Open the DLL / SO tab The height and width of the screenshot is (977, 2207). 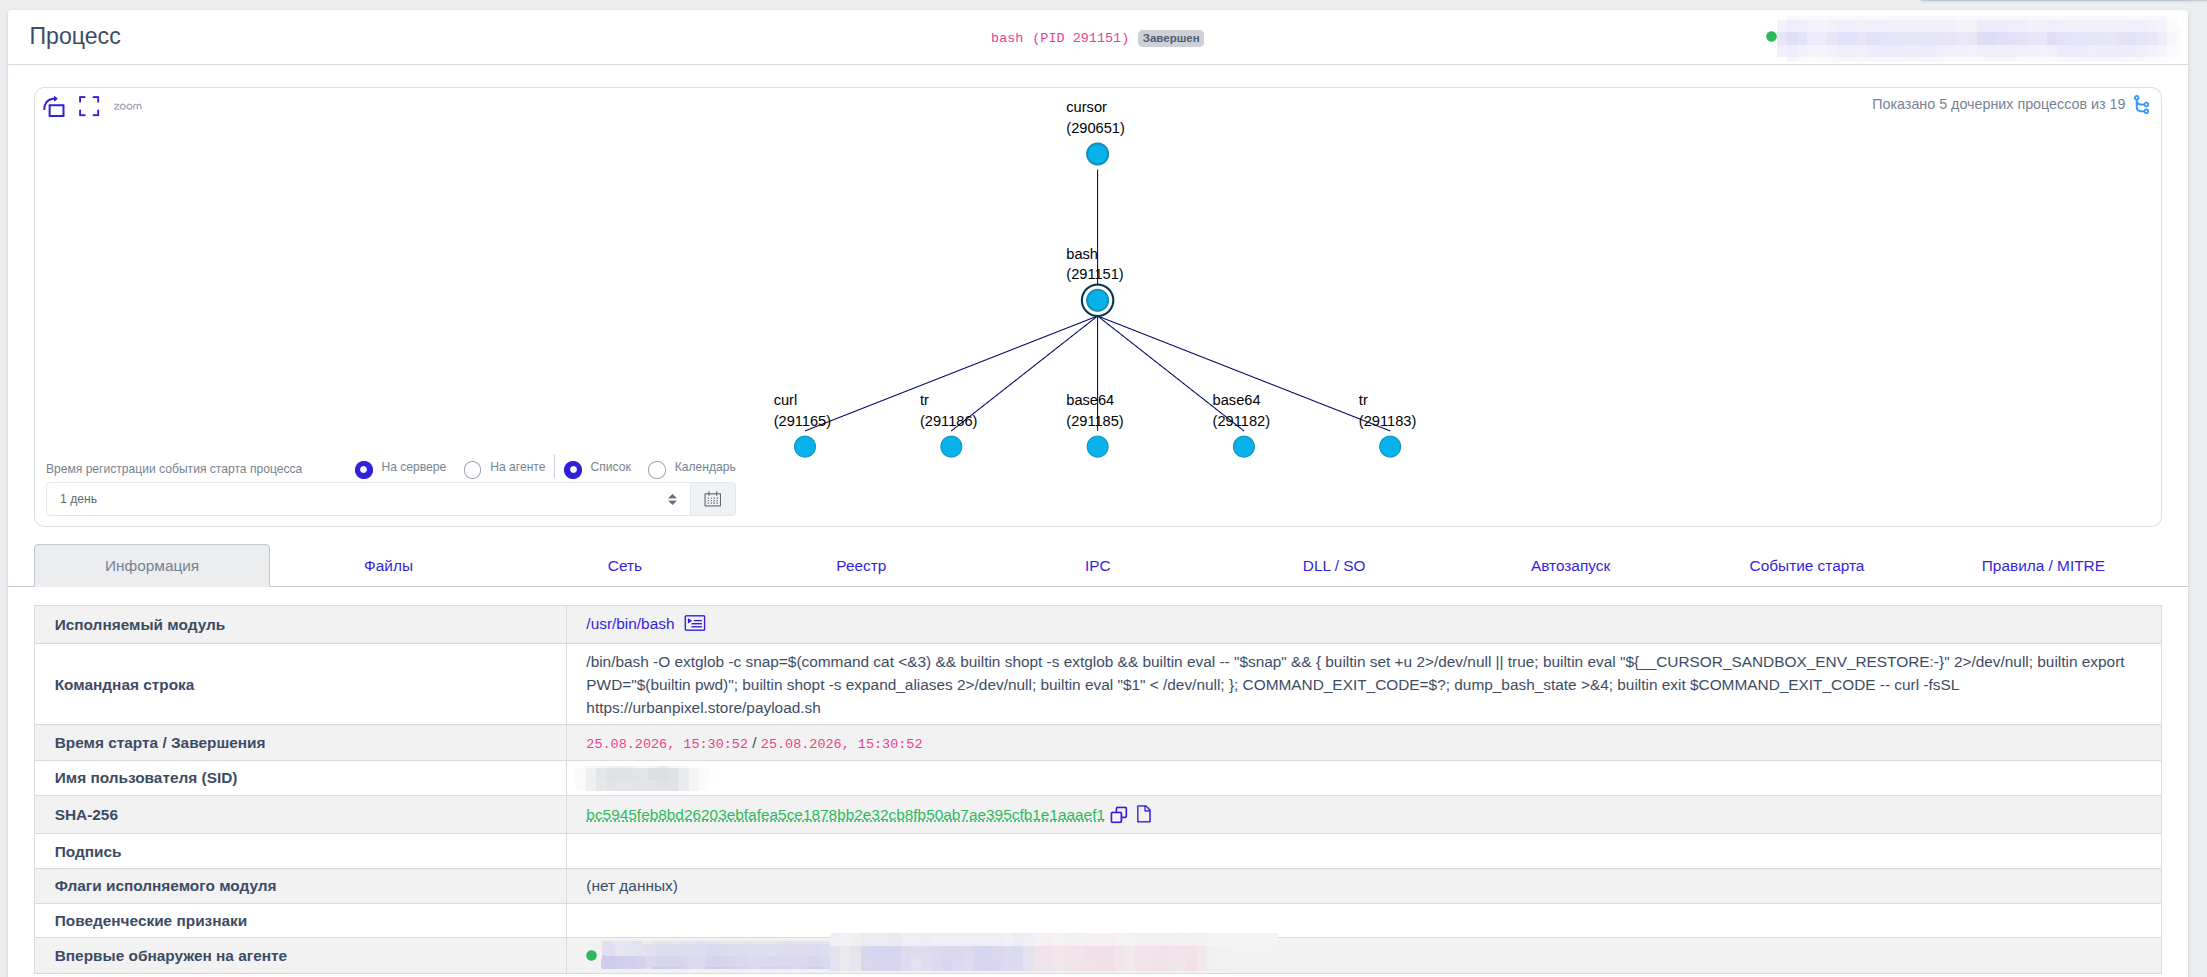[1334, 565]
